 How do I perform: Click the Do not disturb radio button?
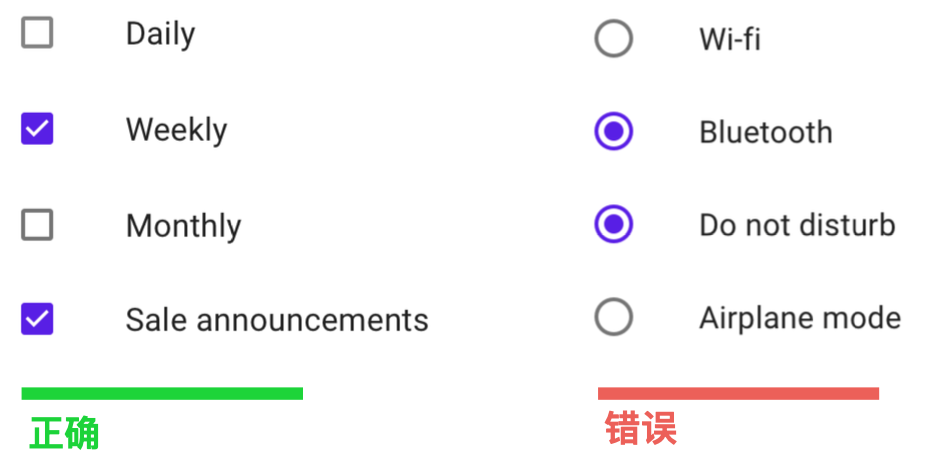pyautogui.click(x=613, y=224)
